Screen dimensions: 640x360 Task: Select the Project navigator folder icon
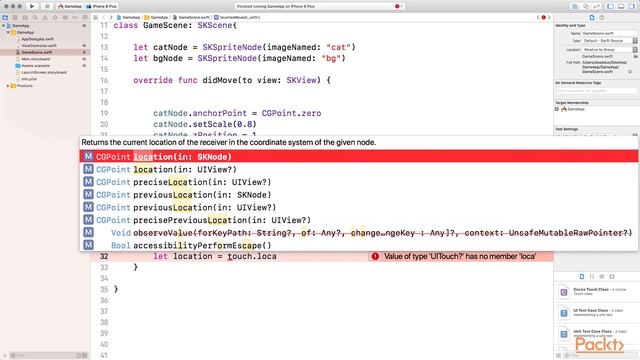pyautogui.click(x=5, y=18)
